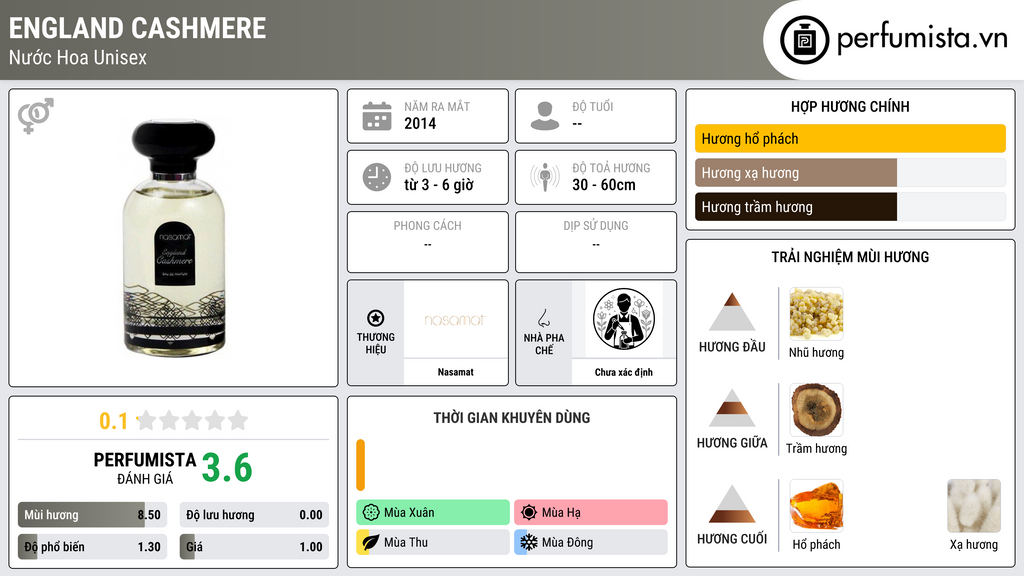Click the DỊP SỬ DỤNG panel heading
Image resolution: width=1024 pixels, height=576 pixels.
click(x=596, y=226)
